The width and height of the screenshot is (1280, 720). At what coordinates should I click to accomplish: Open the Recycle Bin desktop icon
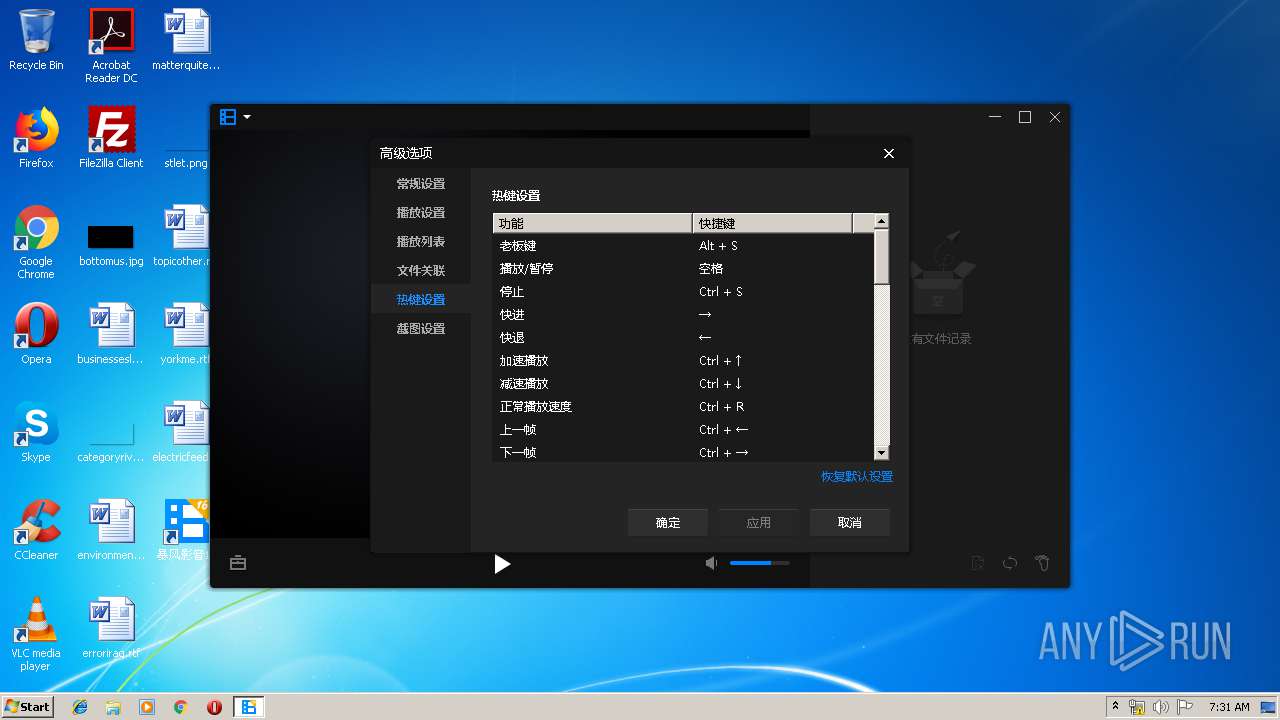pyautogui.click(x=36, y=40)
